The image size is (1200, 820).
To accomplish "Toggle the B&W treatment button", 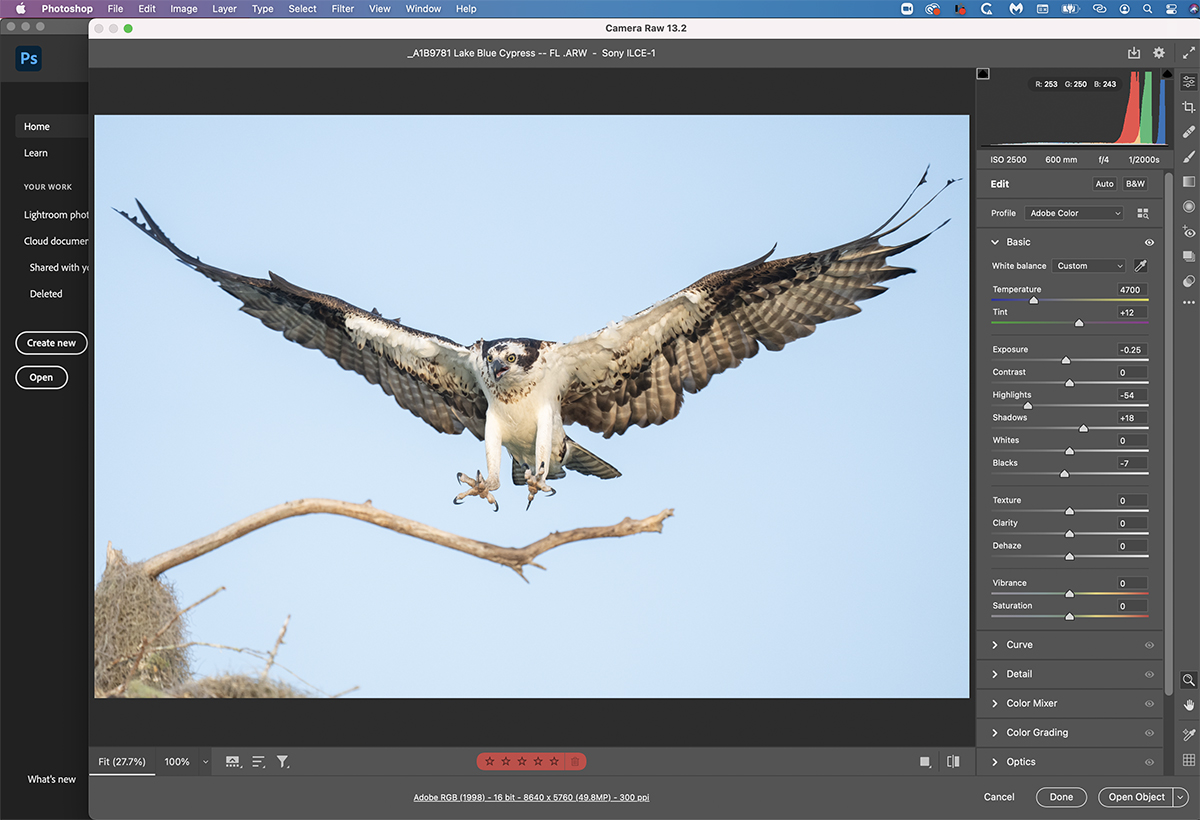I will tap(1135, 184).
